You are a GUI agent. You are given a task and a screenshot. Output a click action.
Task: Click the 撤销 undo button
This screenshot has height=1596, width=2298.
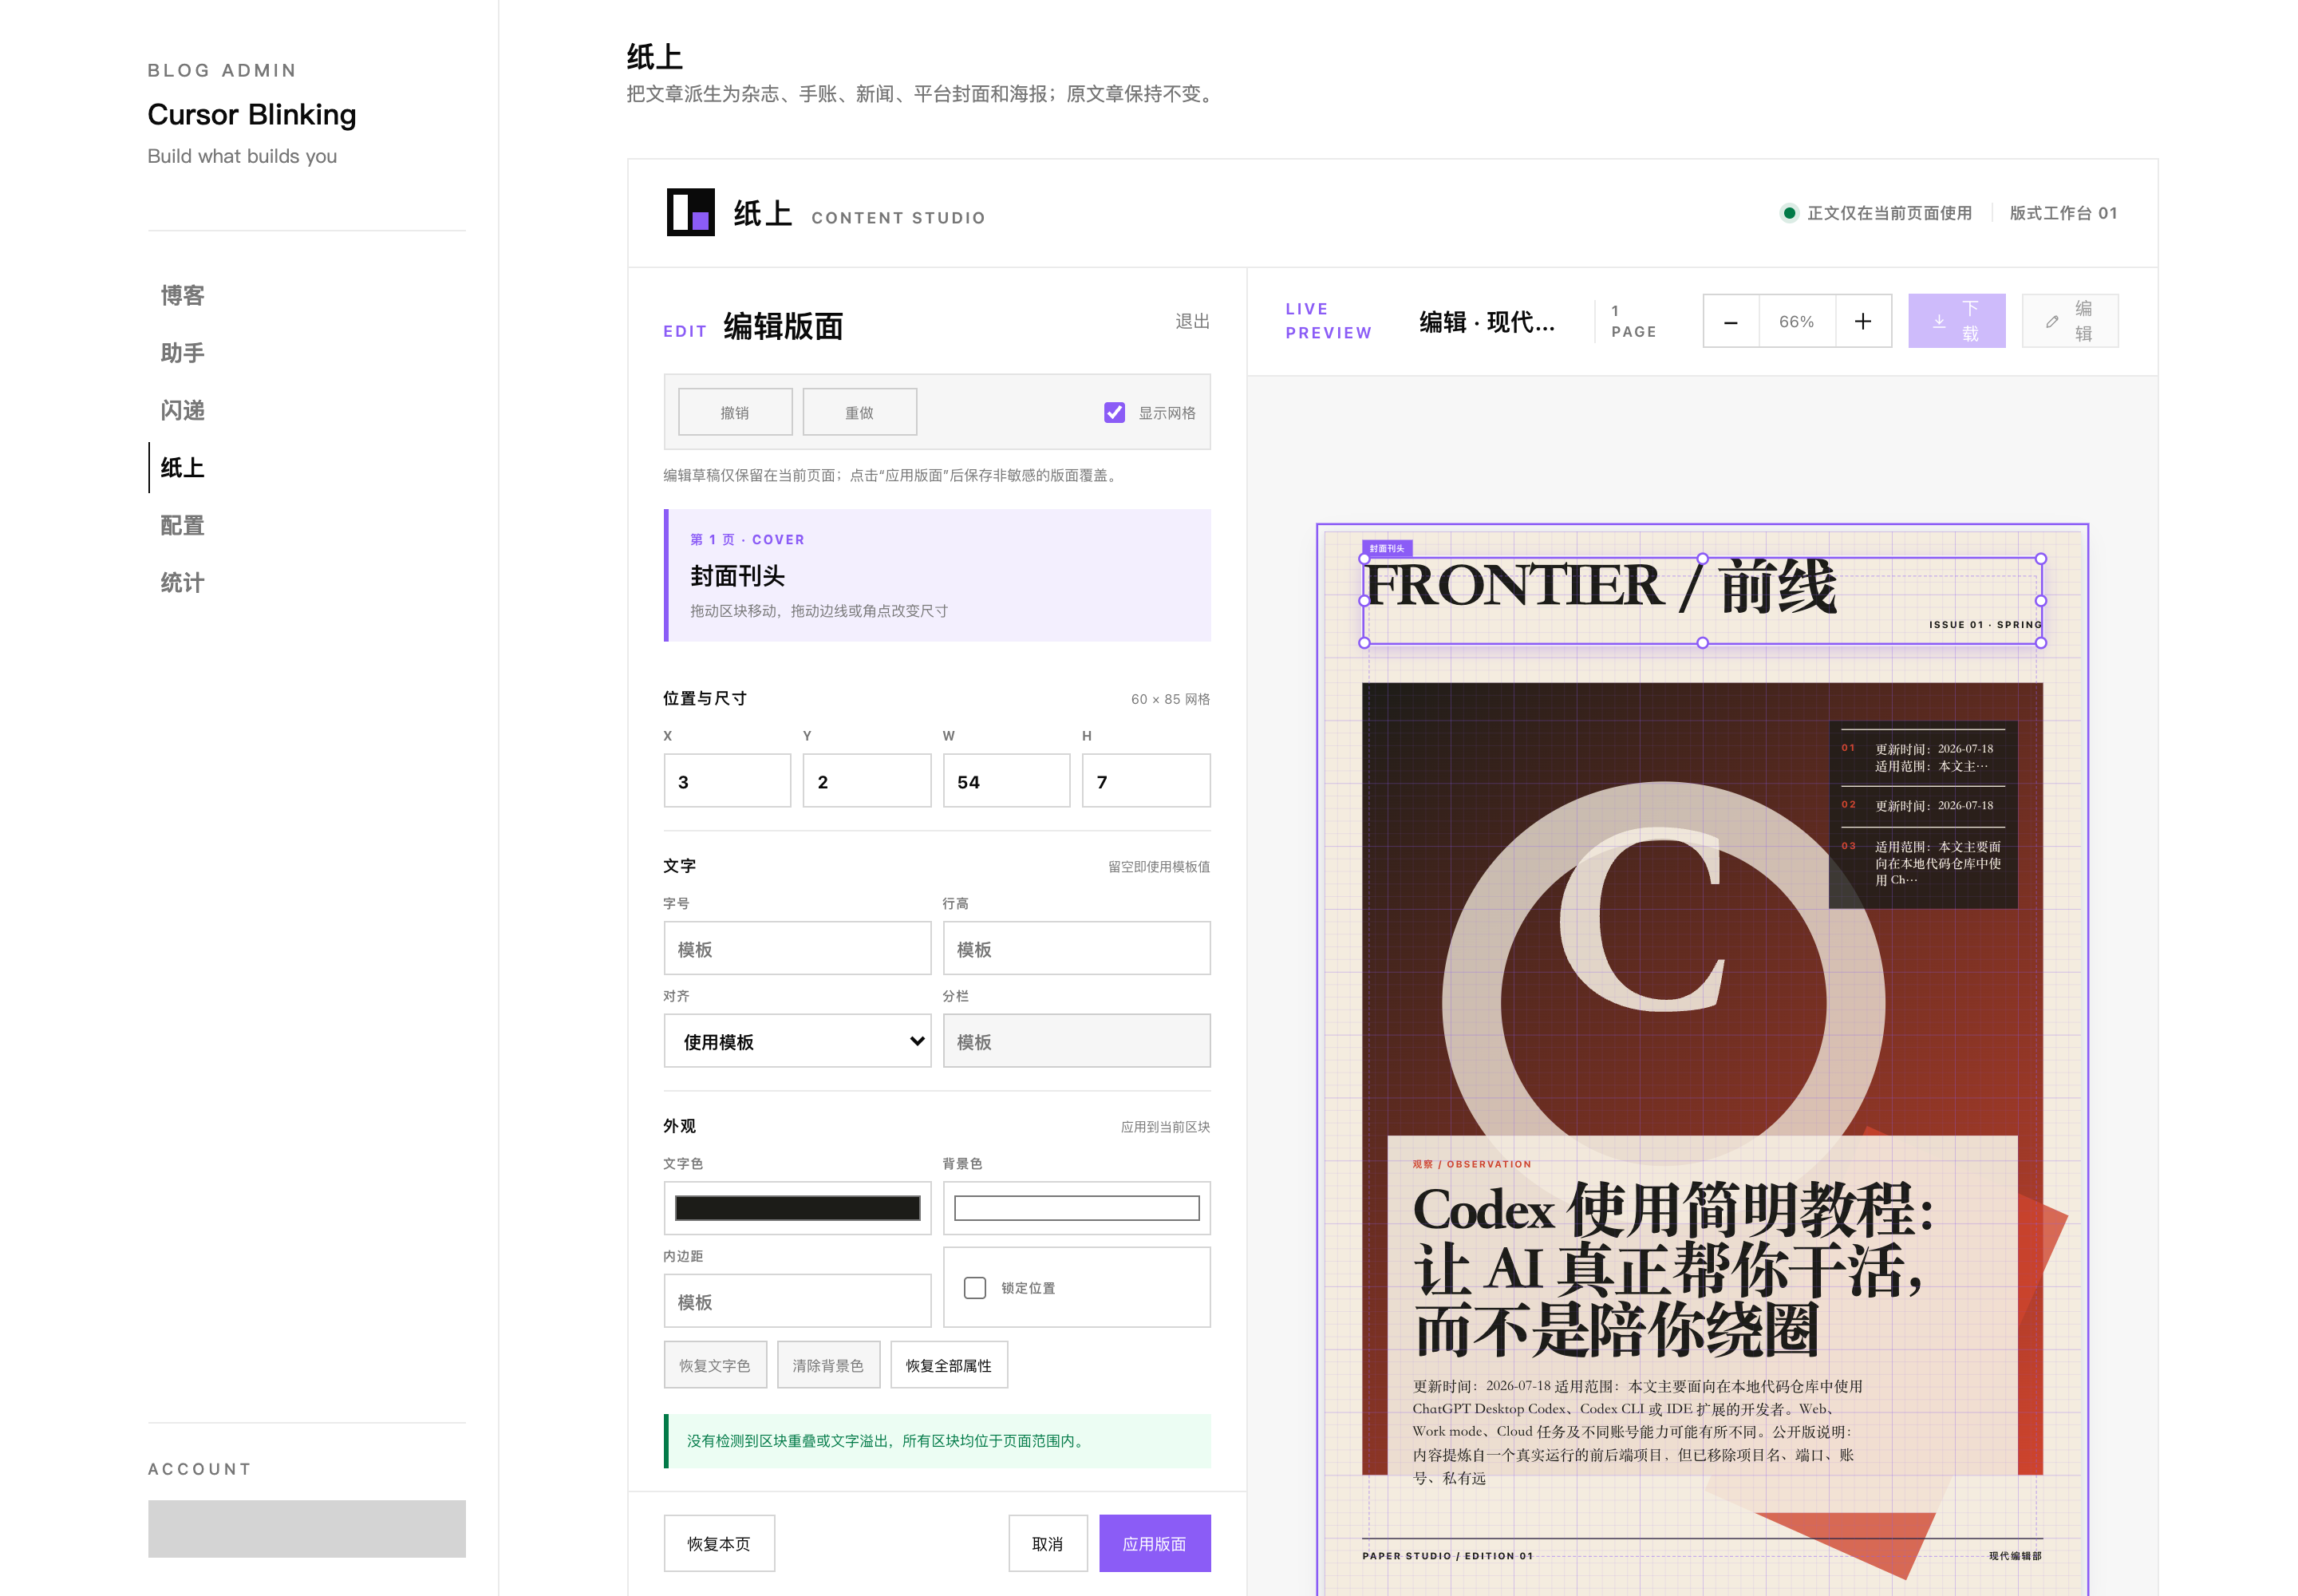[735, 412]
